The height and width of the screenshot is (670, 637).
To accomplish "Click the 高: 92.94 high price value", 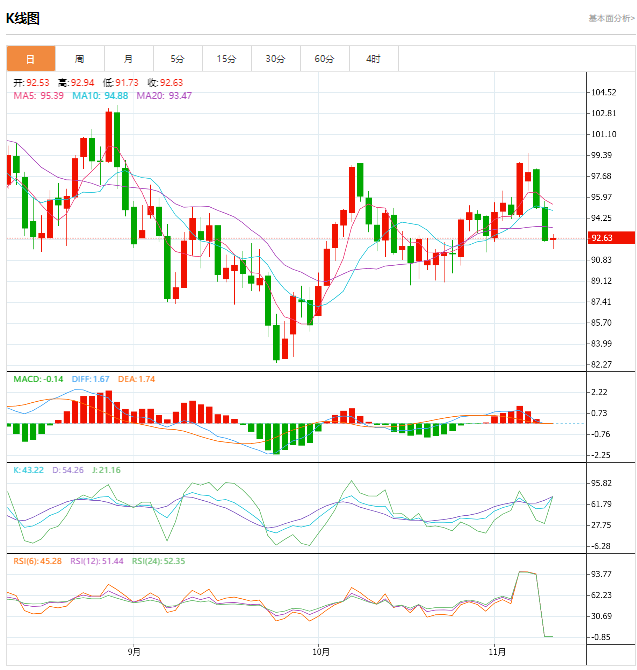I will pyautogui.click(x=76, y=82).
